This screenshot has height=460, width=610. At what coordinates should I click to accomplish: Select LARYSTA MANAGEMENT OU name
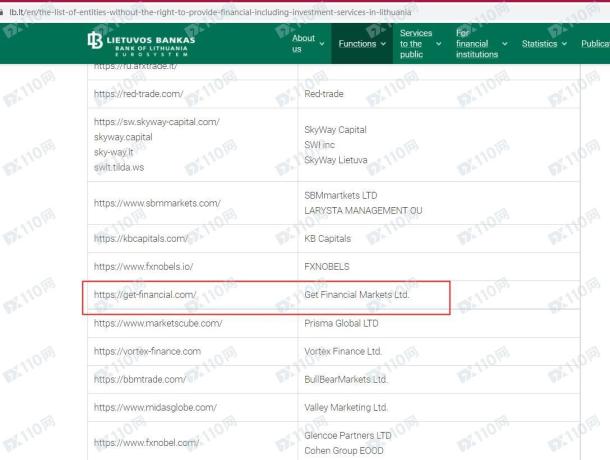tap(363, 211)
